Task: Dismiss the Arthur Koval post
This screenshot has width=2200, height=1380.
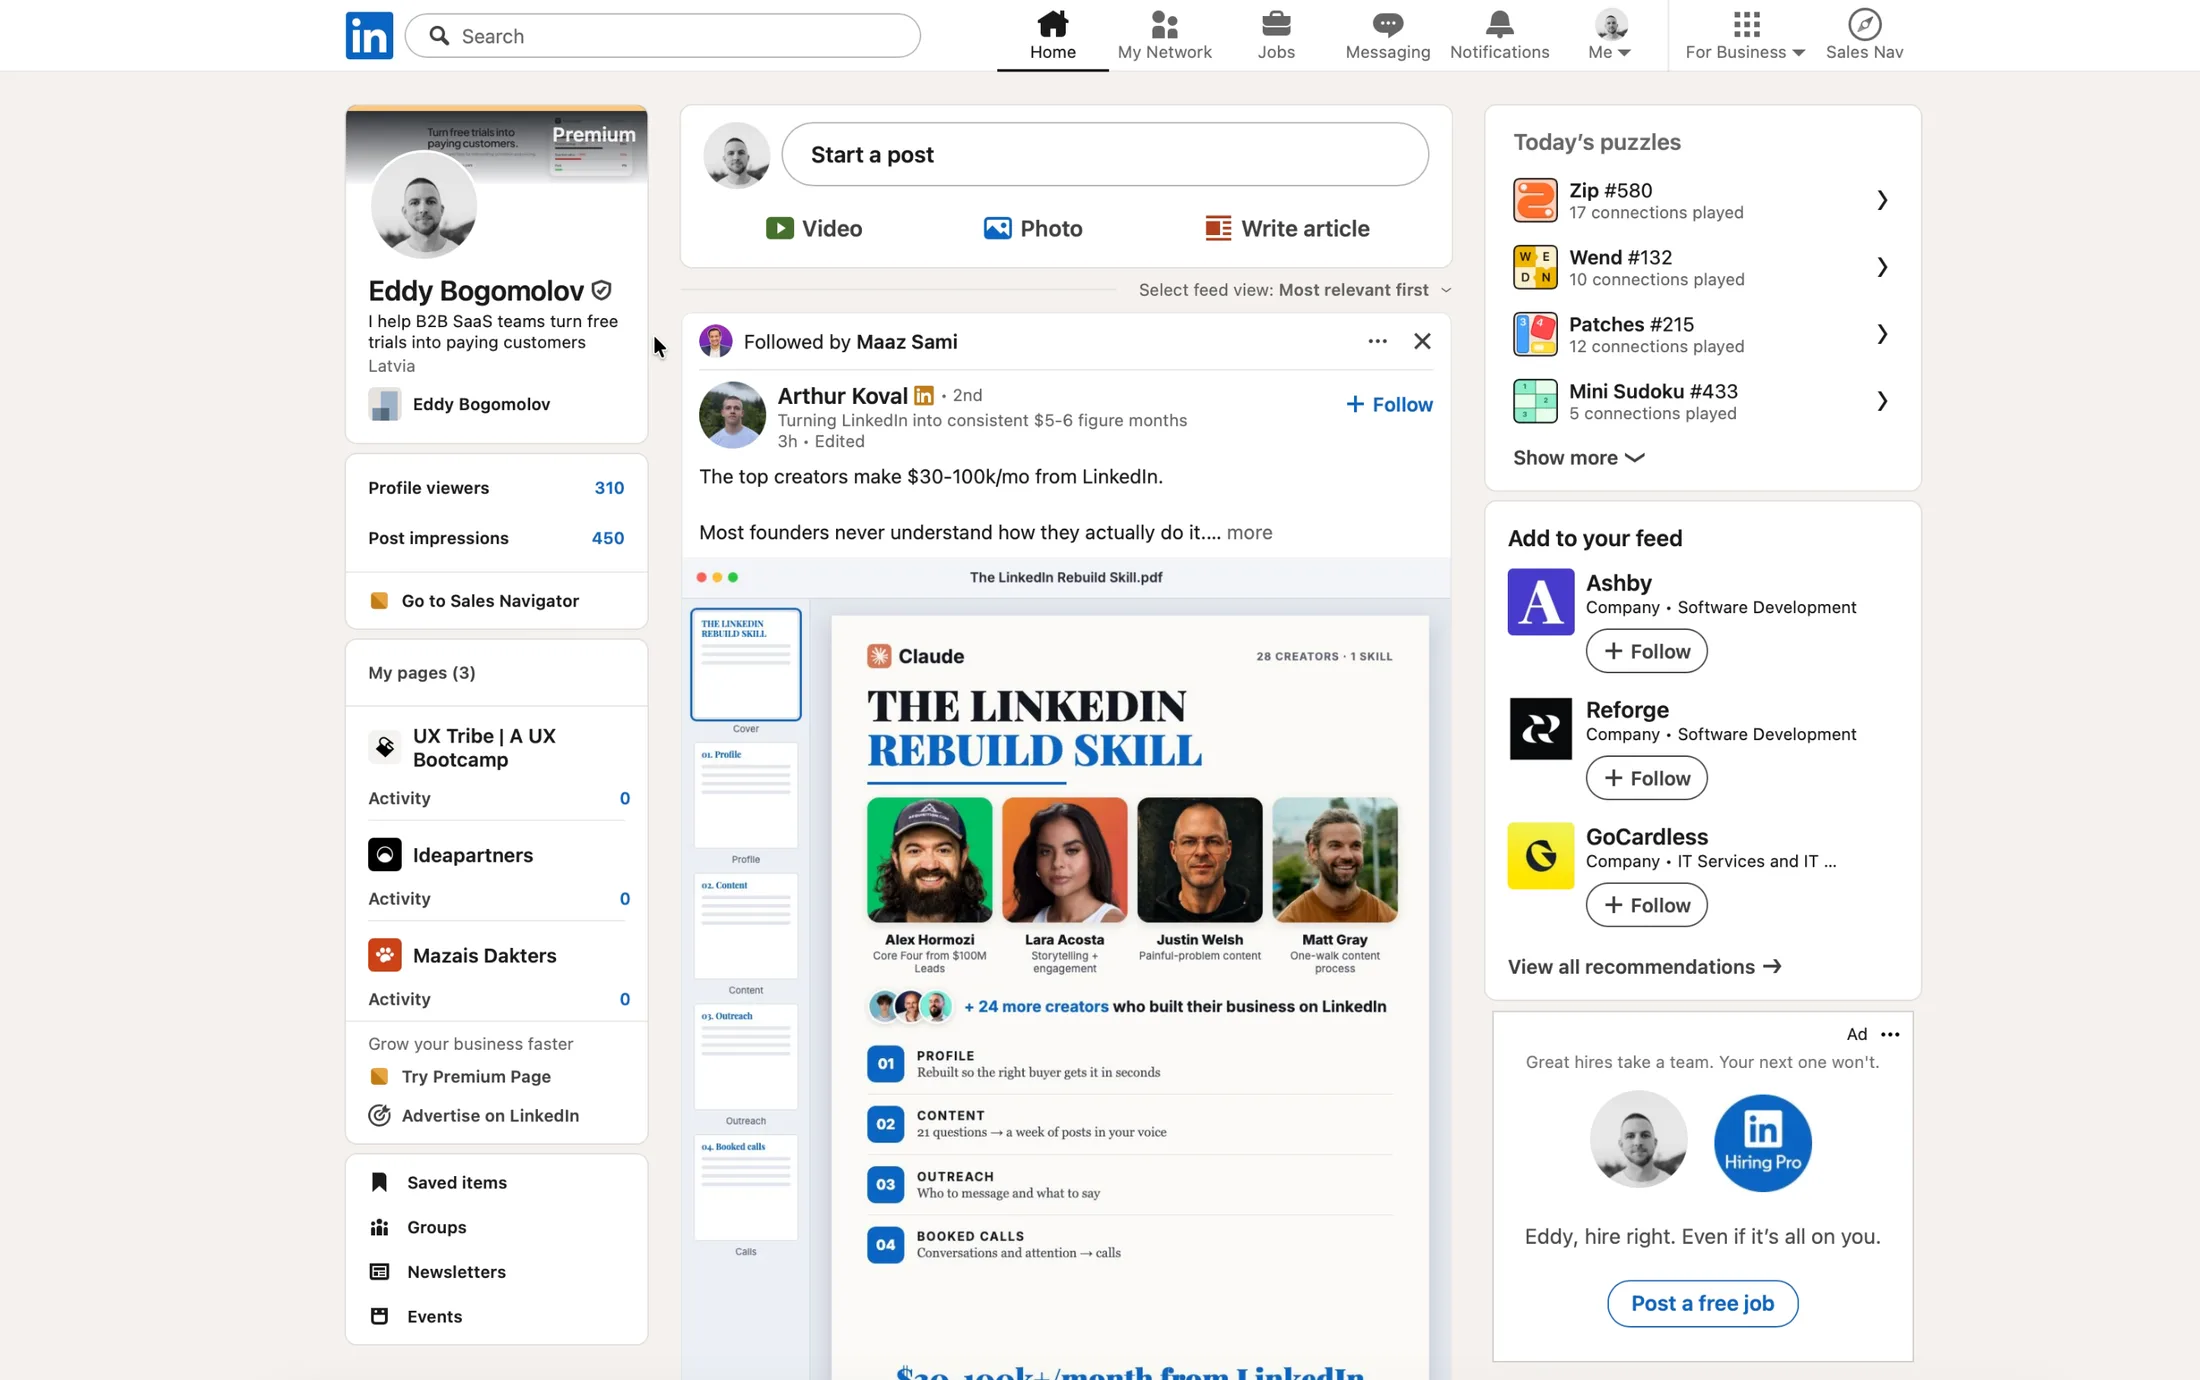Action: [x=1422, y=341]
